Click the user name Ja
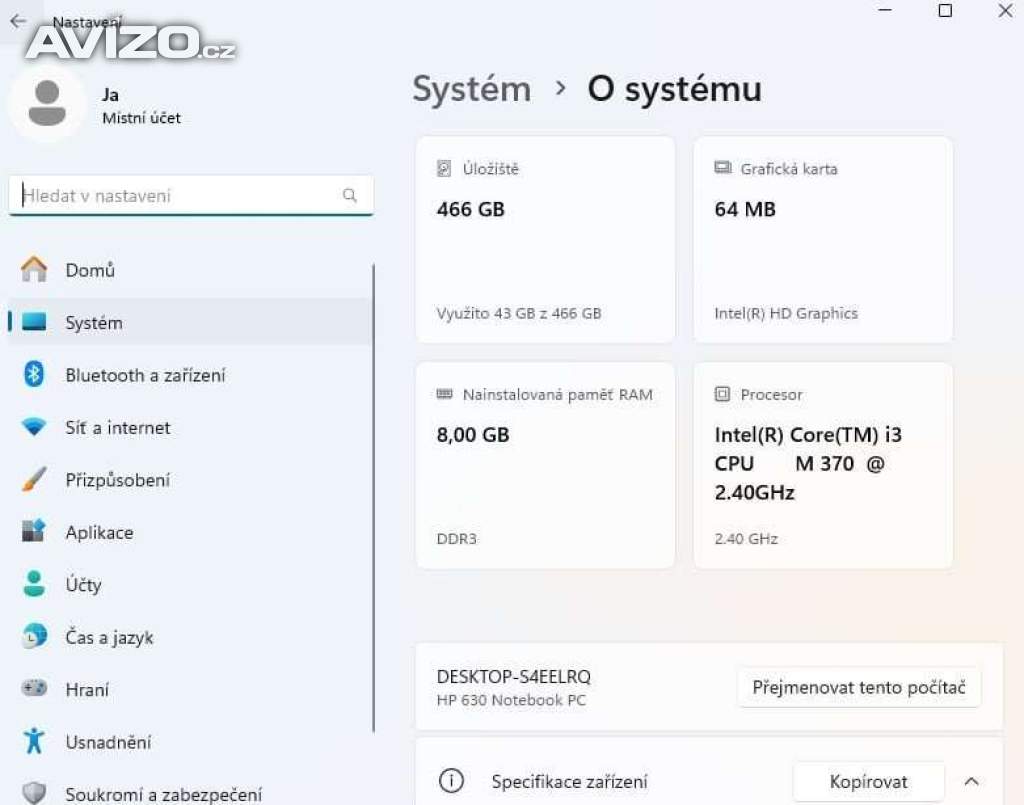This screenshot has height=805, width=1024. point(110,95)
